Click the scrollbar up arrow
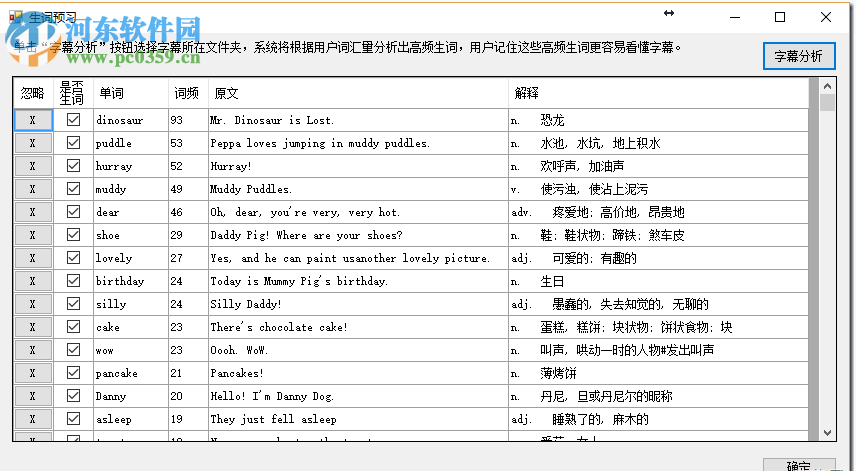Viewport: 856px width, 471px height. pyautogui.click(x=827, y=86)
